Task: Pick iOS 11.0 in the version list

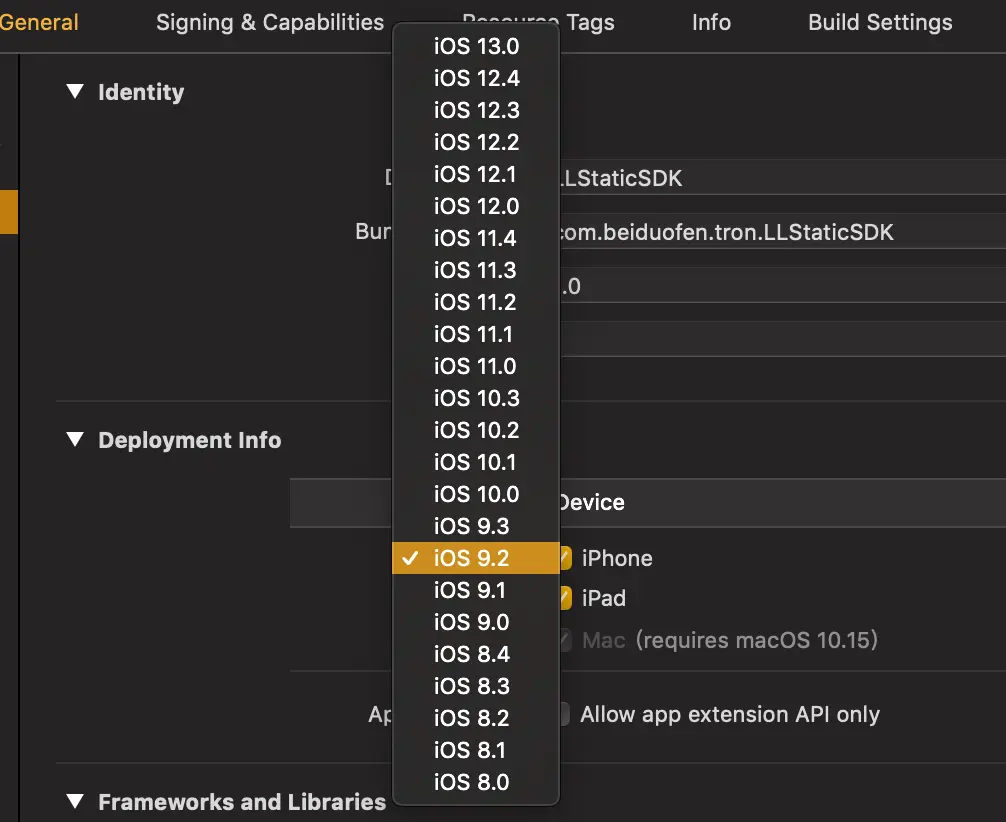Action: 476,366
